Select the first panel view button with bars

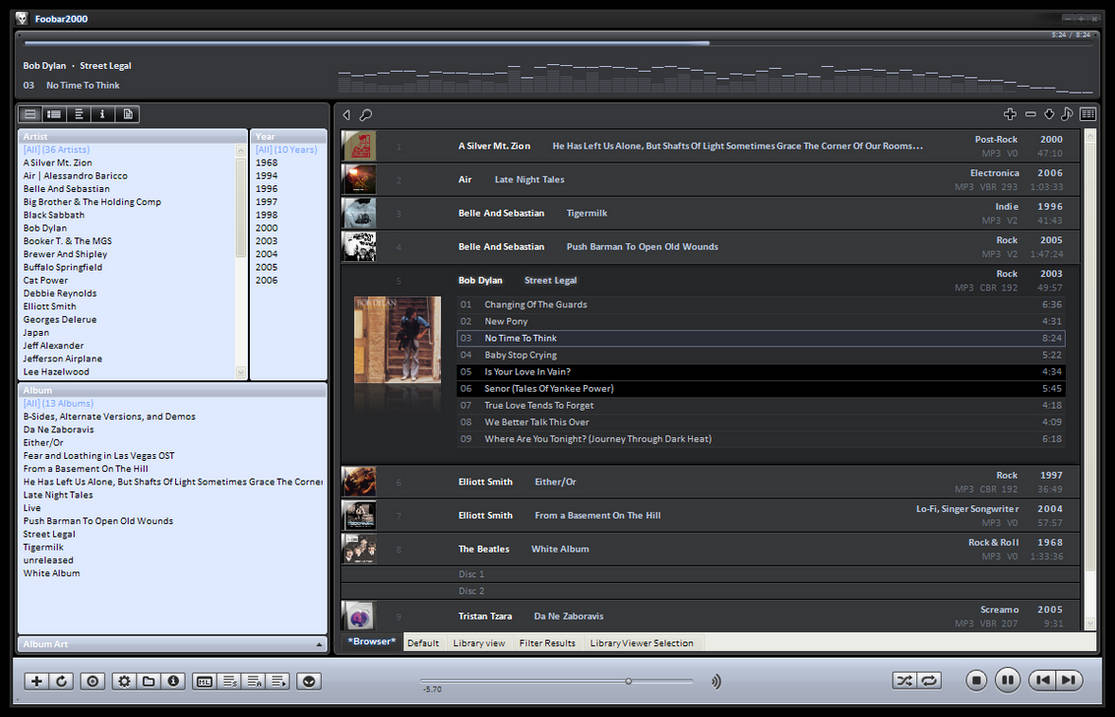tap(30, 114)
